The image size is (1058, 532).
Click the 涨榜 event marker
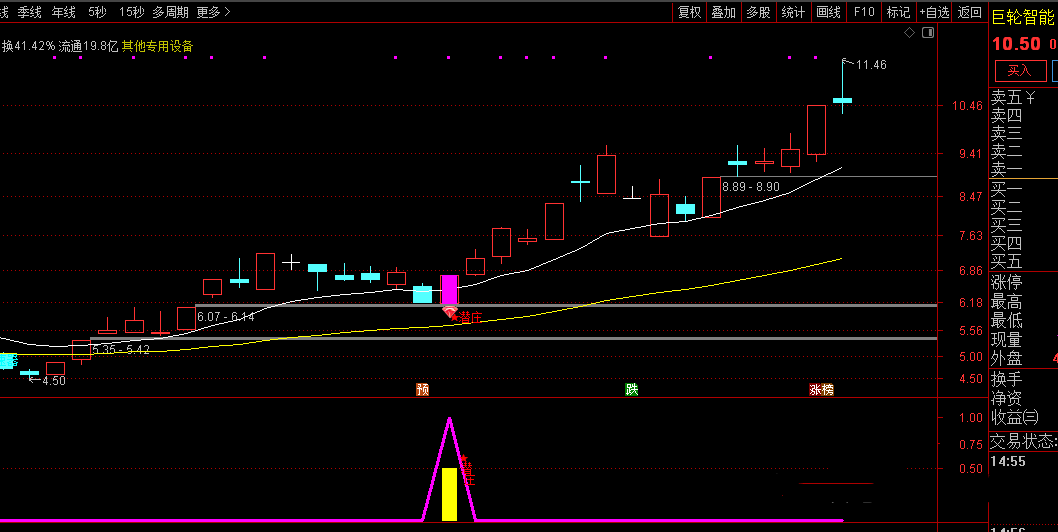(x=821, y=389)
